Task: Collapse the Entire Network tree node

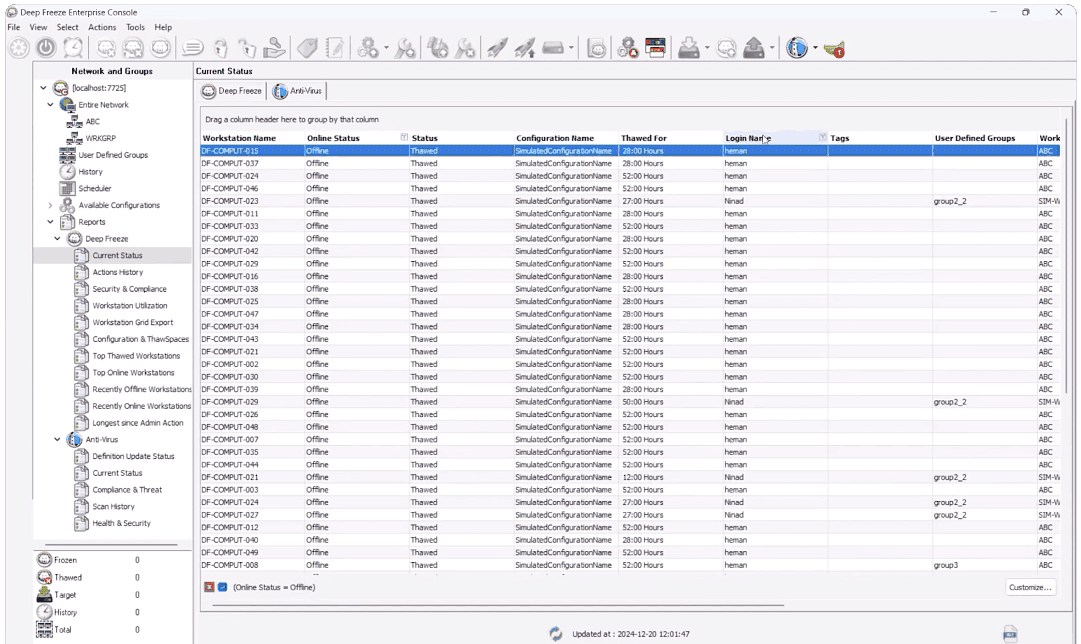Action: tap(51, 105)
